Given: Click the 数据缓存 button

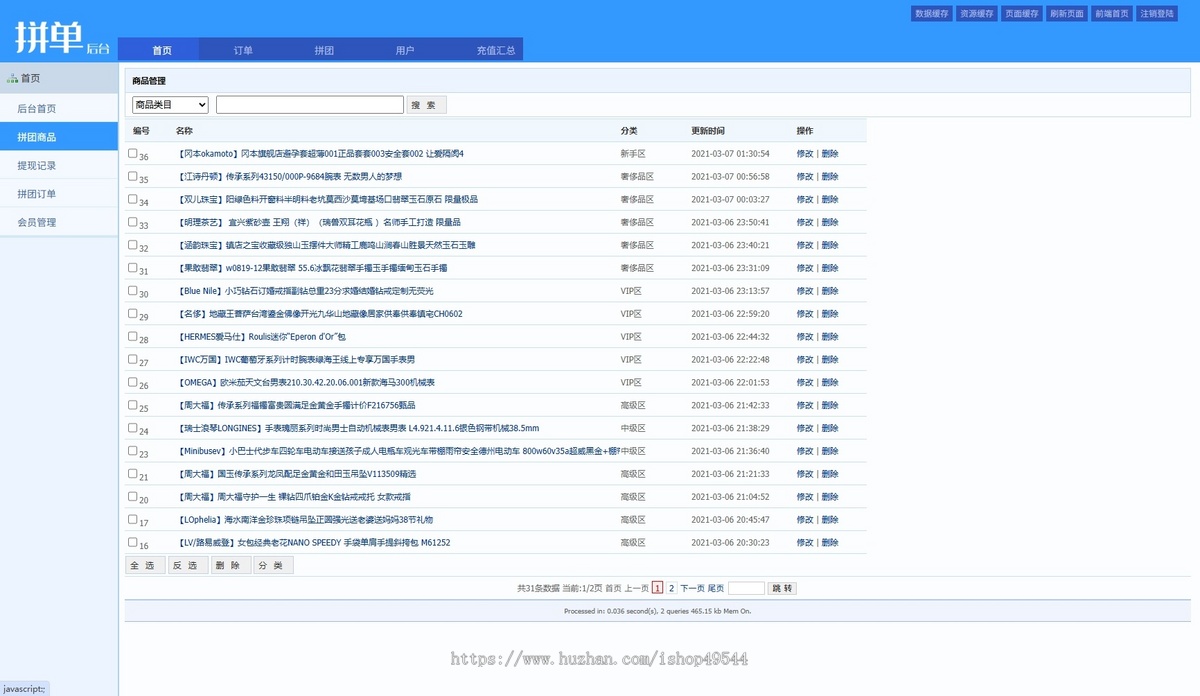Looking at the screenshot, I should pos(931,14).
